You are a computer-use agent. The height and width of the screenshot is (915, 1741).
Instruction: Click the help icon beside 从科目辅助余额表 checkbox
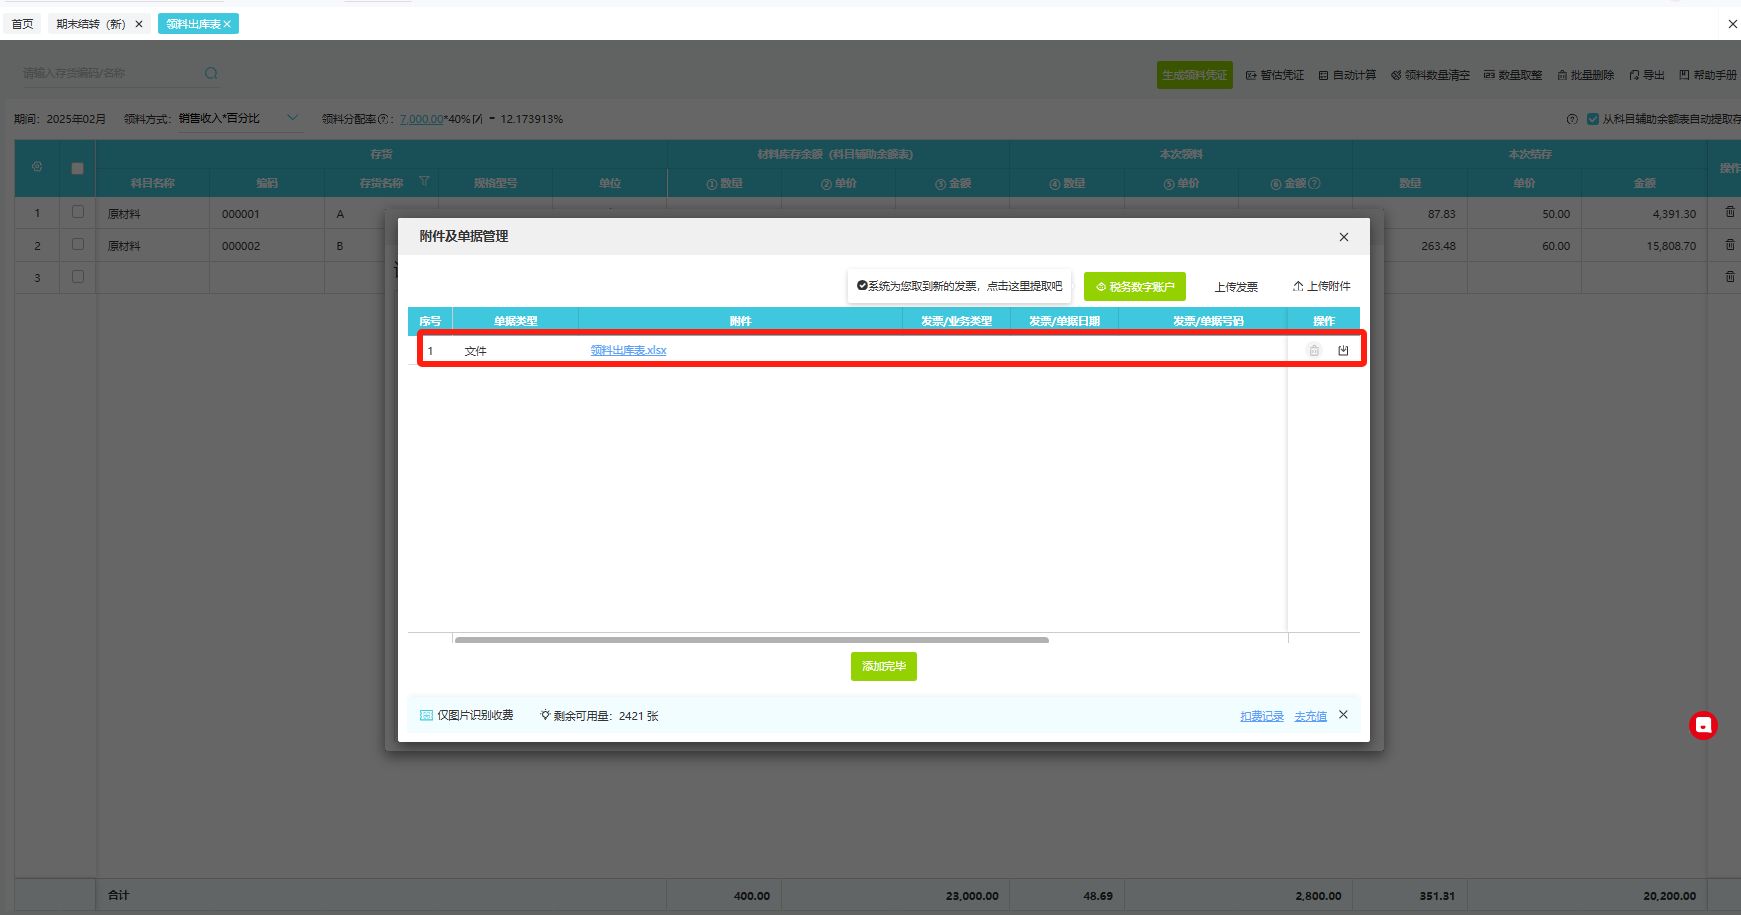(1572, 119)
